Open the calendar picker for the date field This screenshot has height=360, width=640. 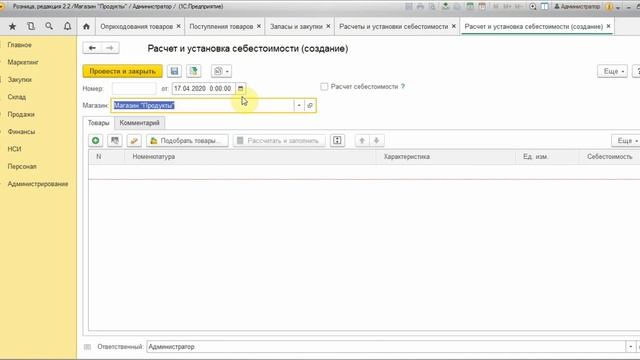pos(240,89)
